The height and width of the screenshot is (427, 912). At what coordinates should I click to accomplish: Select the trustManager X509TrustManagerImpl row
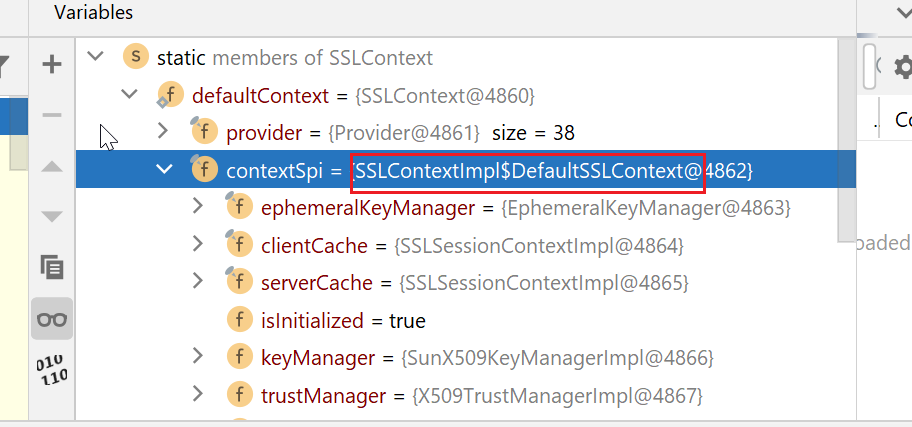coord(480,396)
